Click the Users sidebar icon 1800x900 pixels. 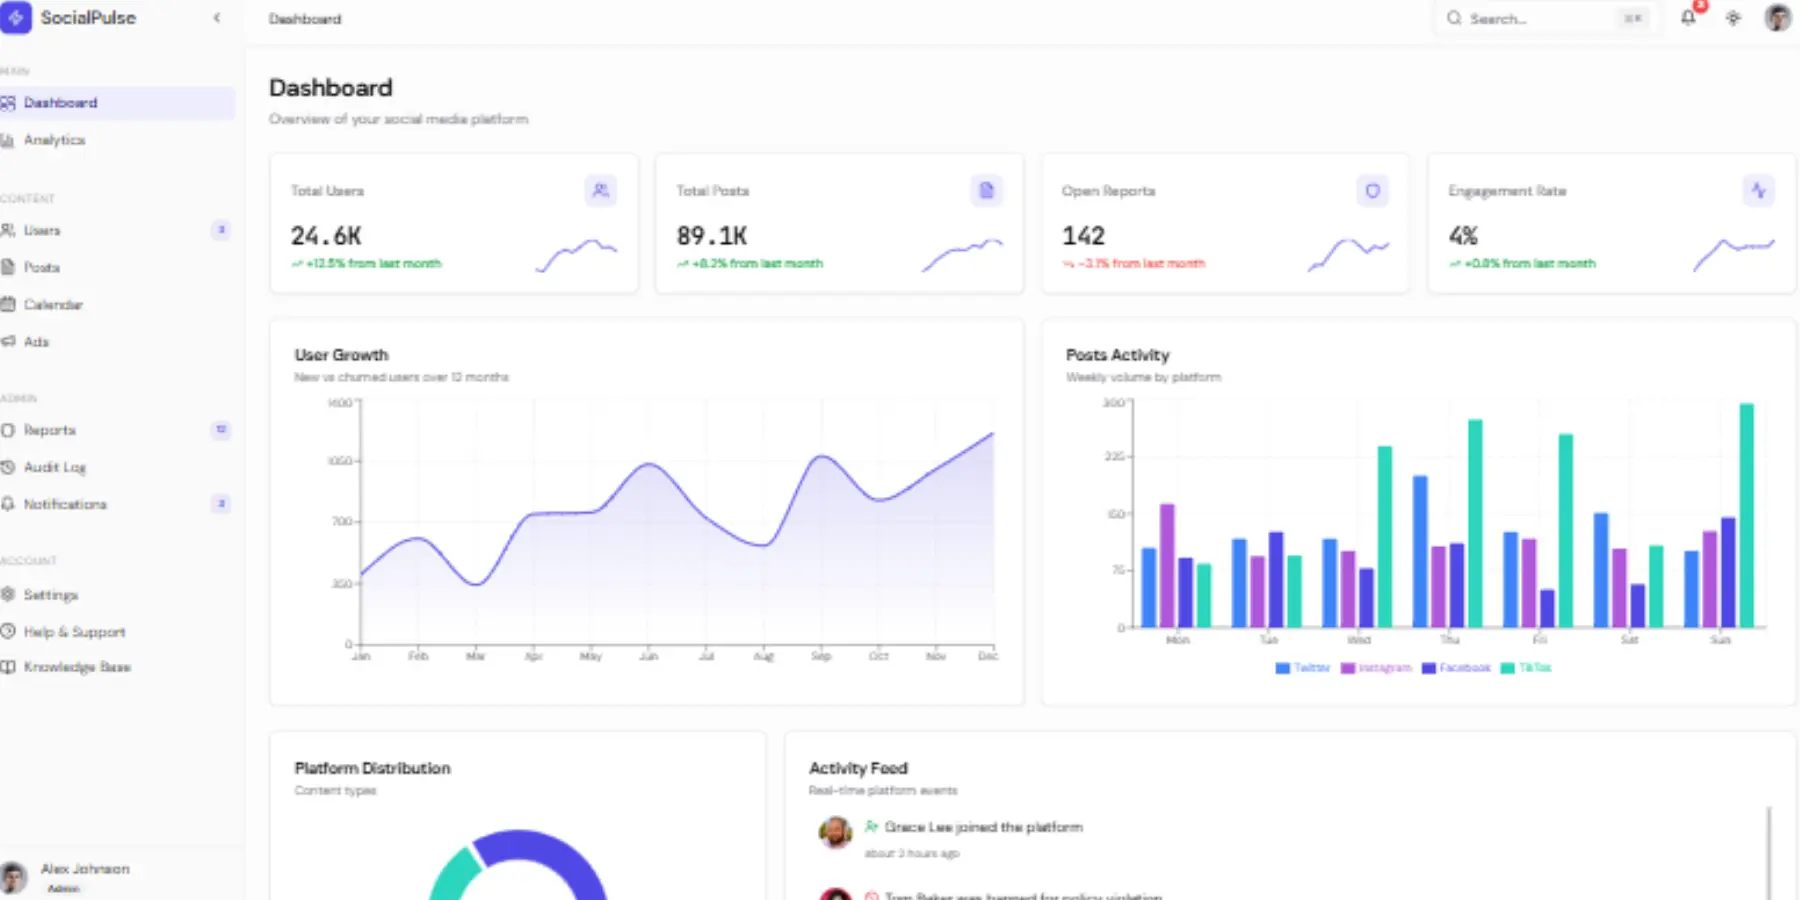(x=7, y=230)
